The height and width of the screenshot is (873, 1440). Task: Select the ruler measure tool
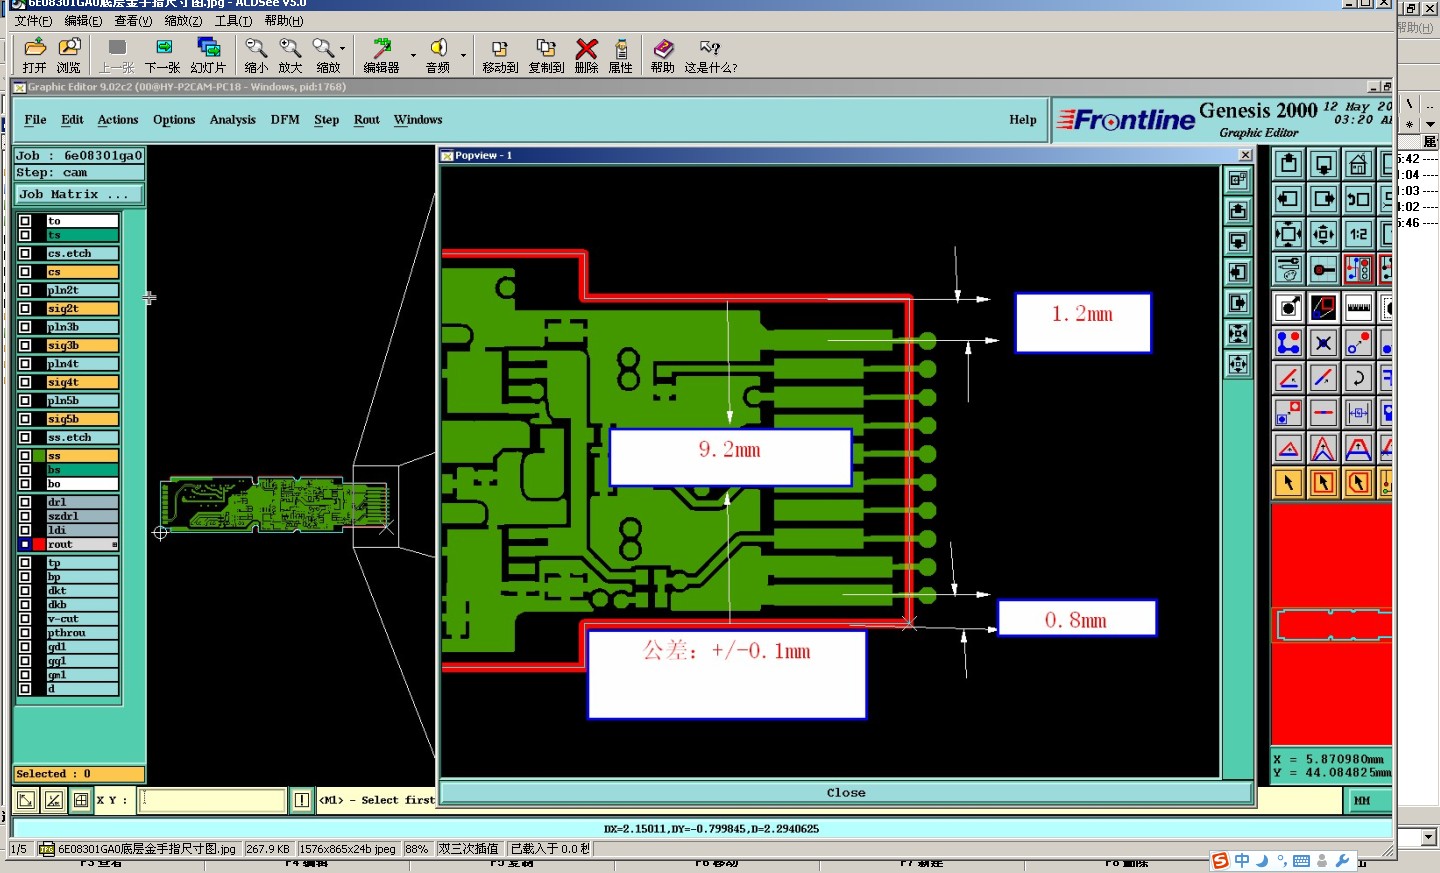1358,307
